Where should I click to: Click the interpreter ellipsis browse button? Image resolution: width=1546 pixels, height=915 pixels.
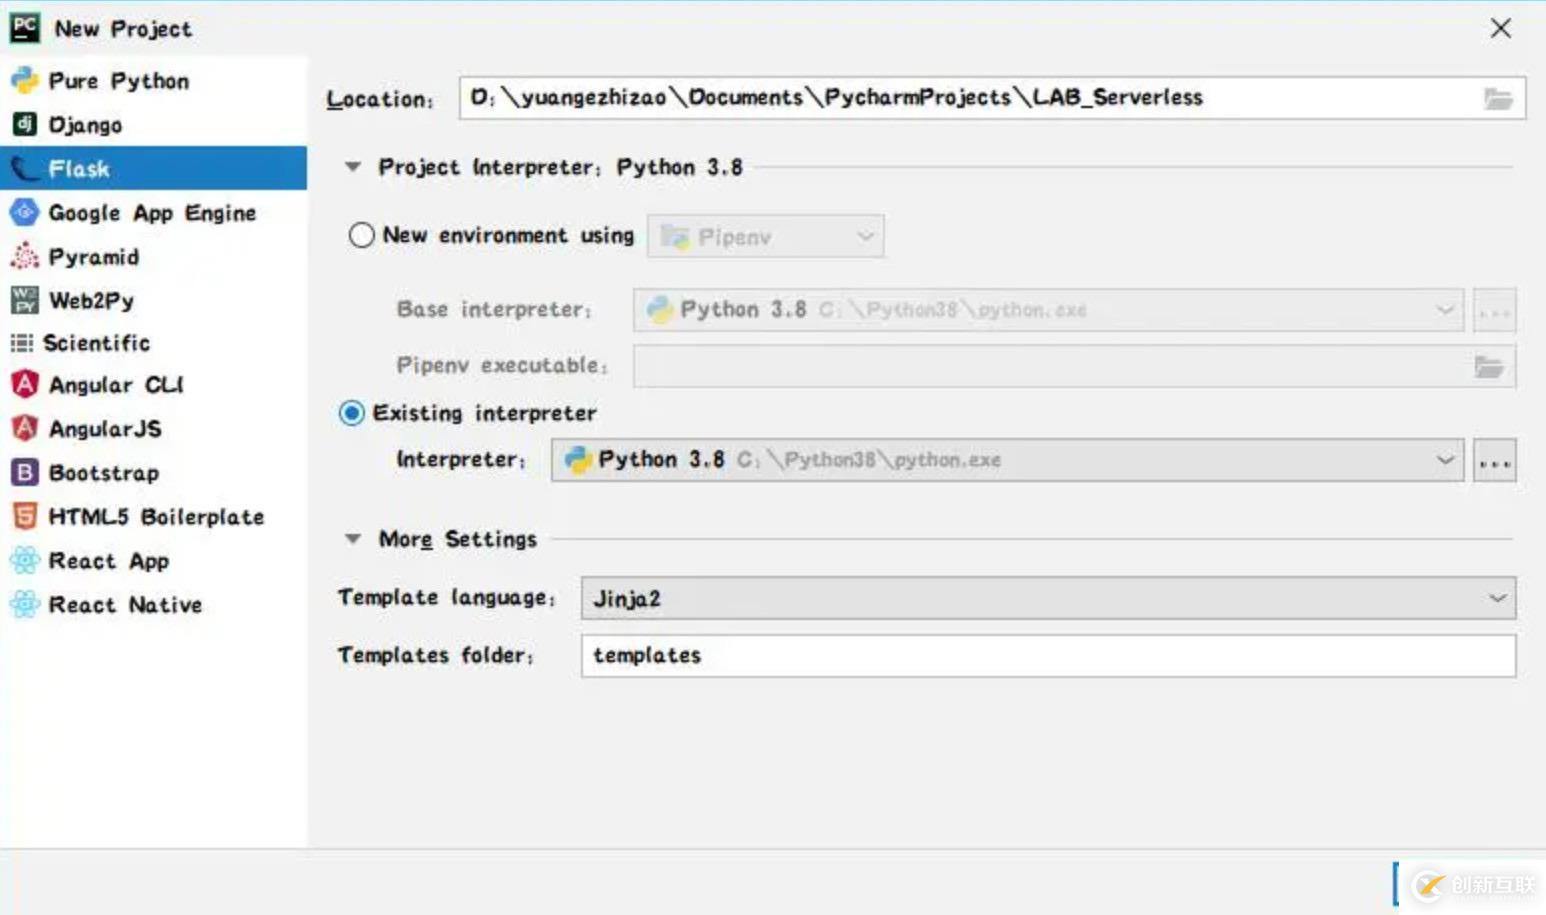click(x=1494, y=461)
